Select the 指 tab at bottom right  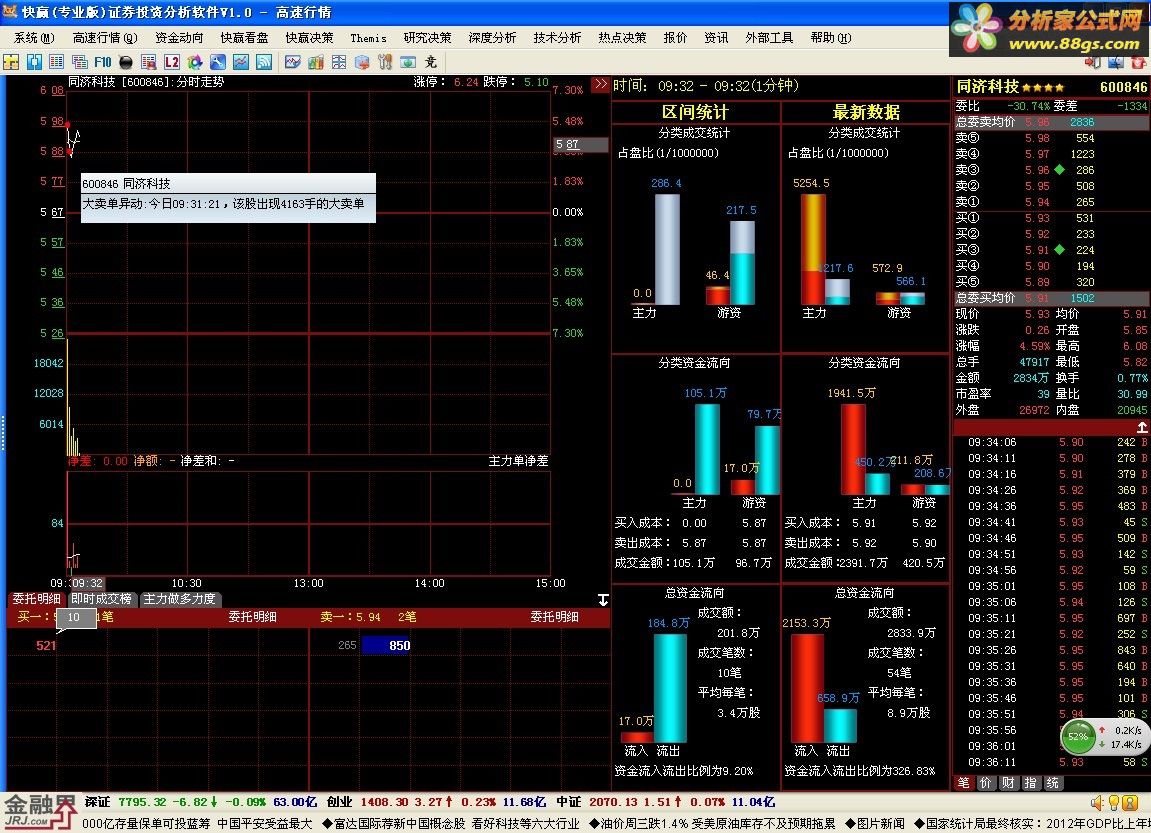point(1030,782)
